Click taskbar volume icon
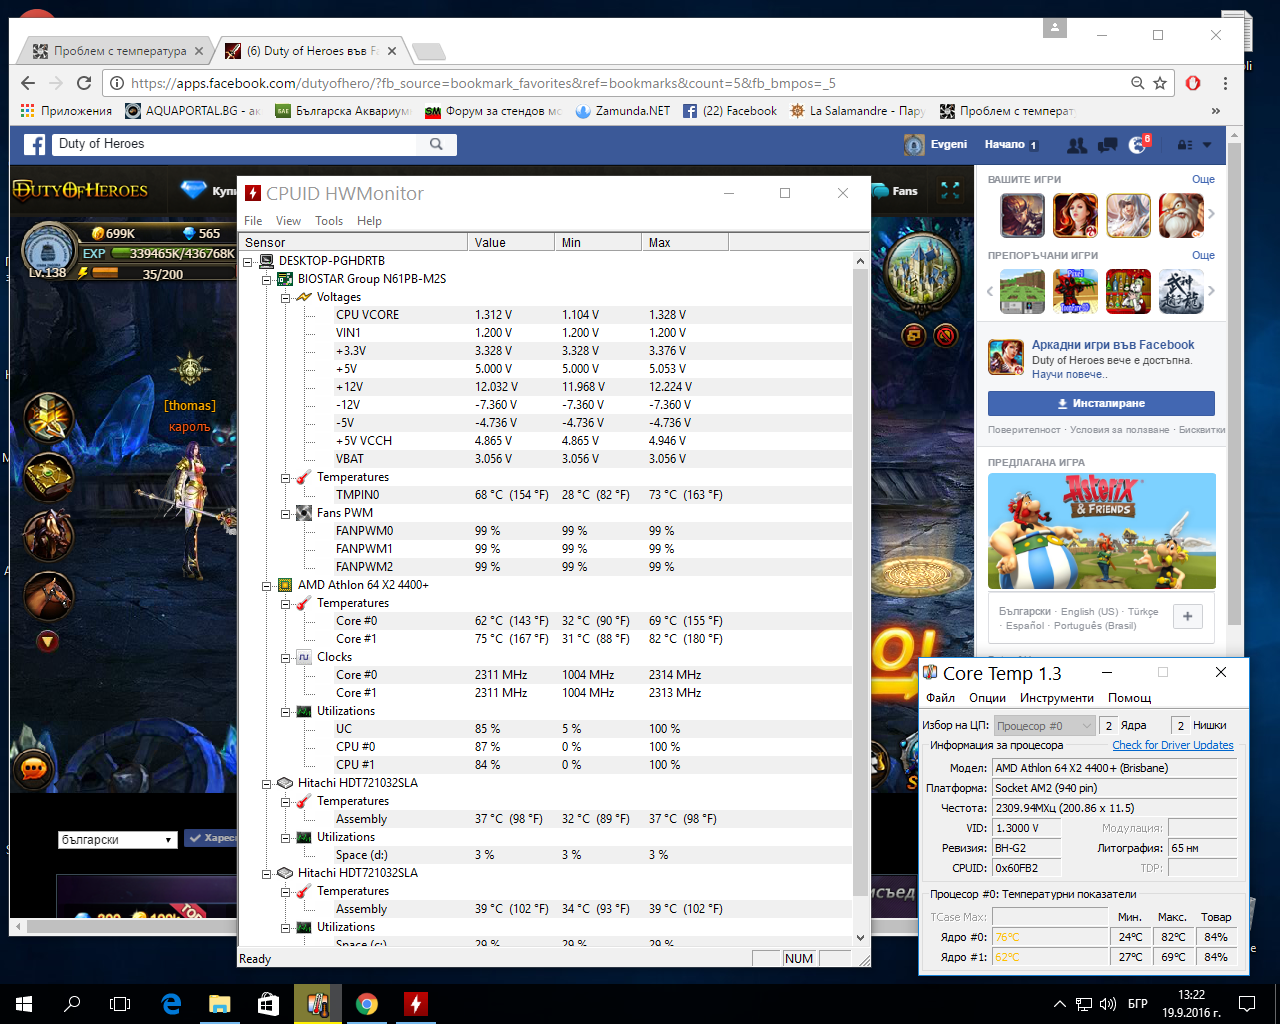Viewport: 1280px width, 1024px height. coord(1108,1003)
